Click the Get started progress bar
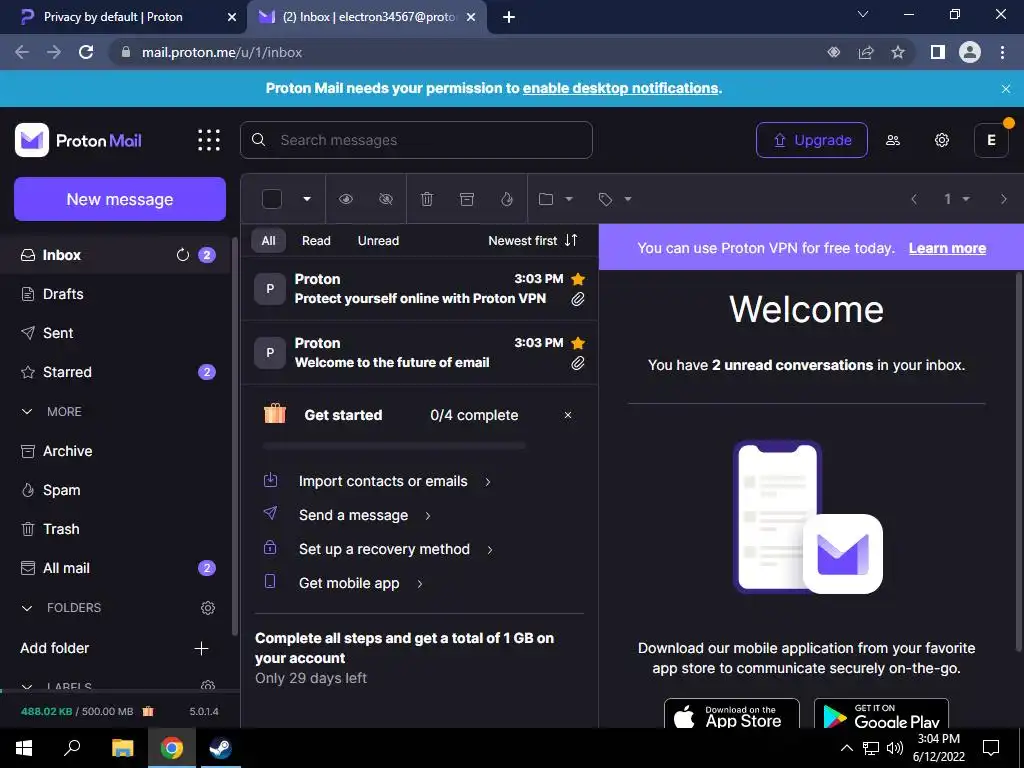This screenshot has width=1024, height=768. coord(394,446)
